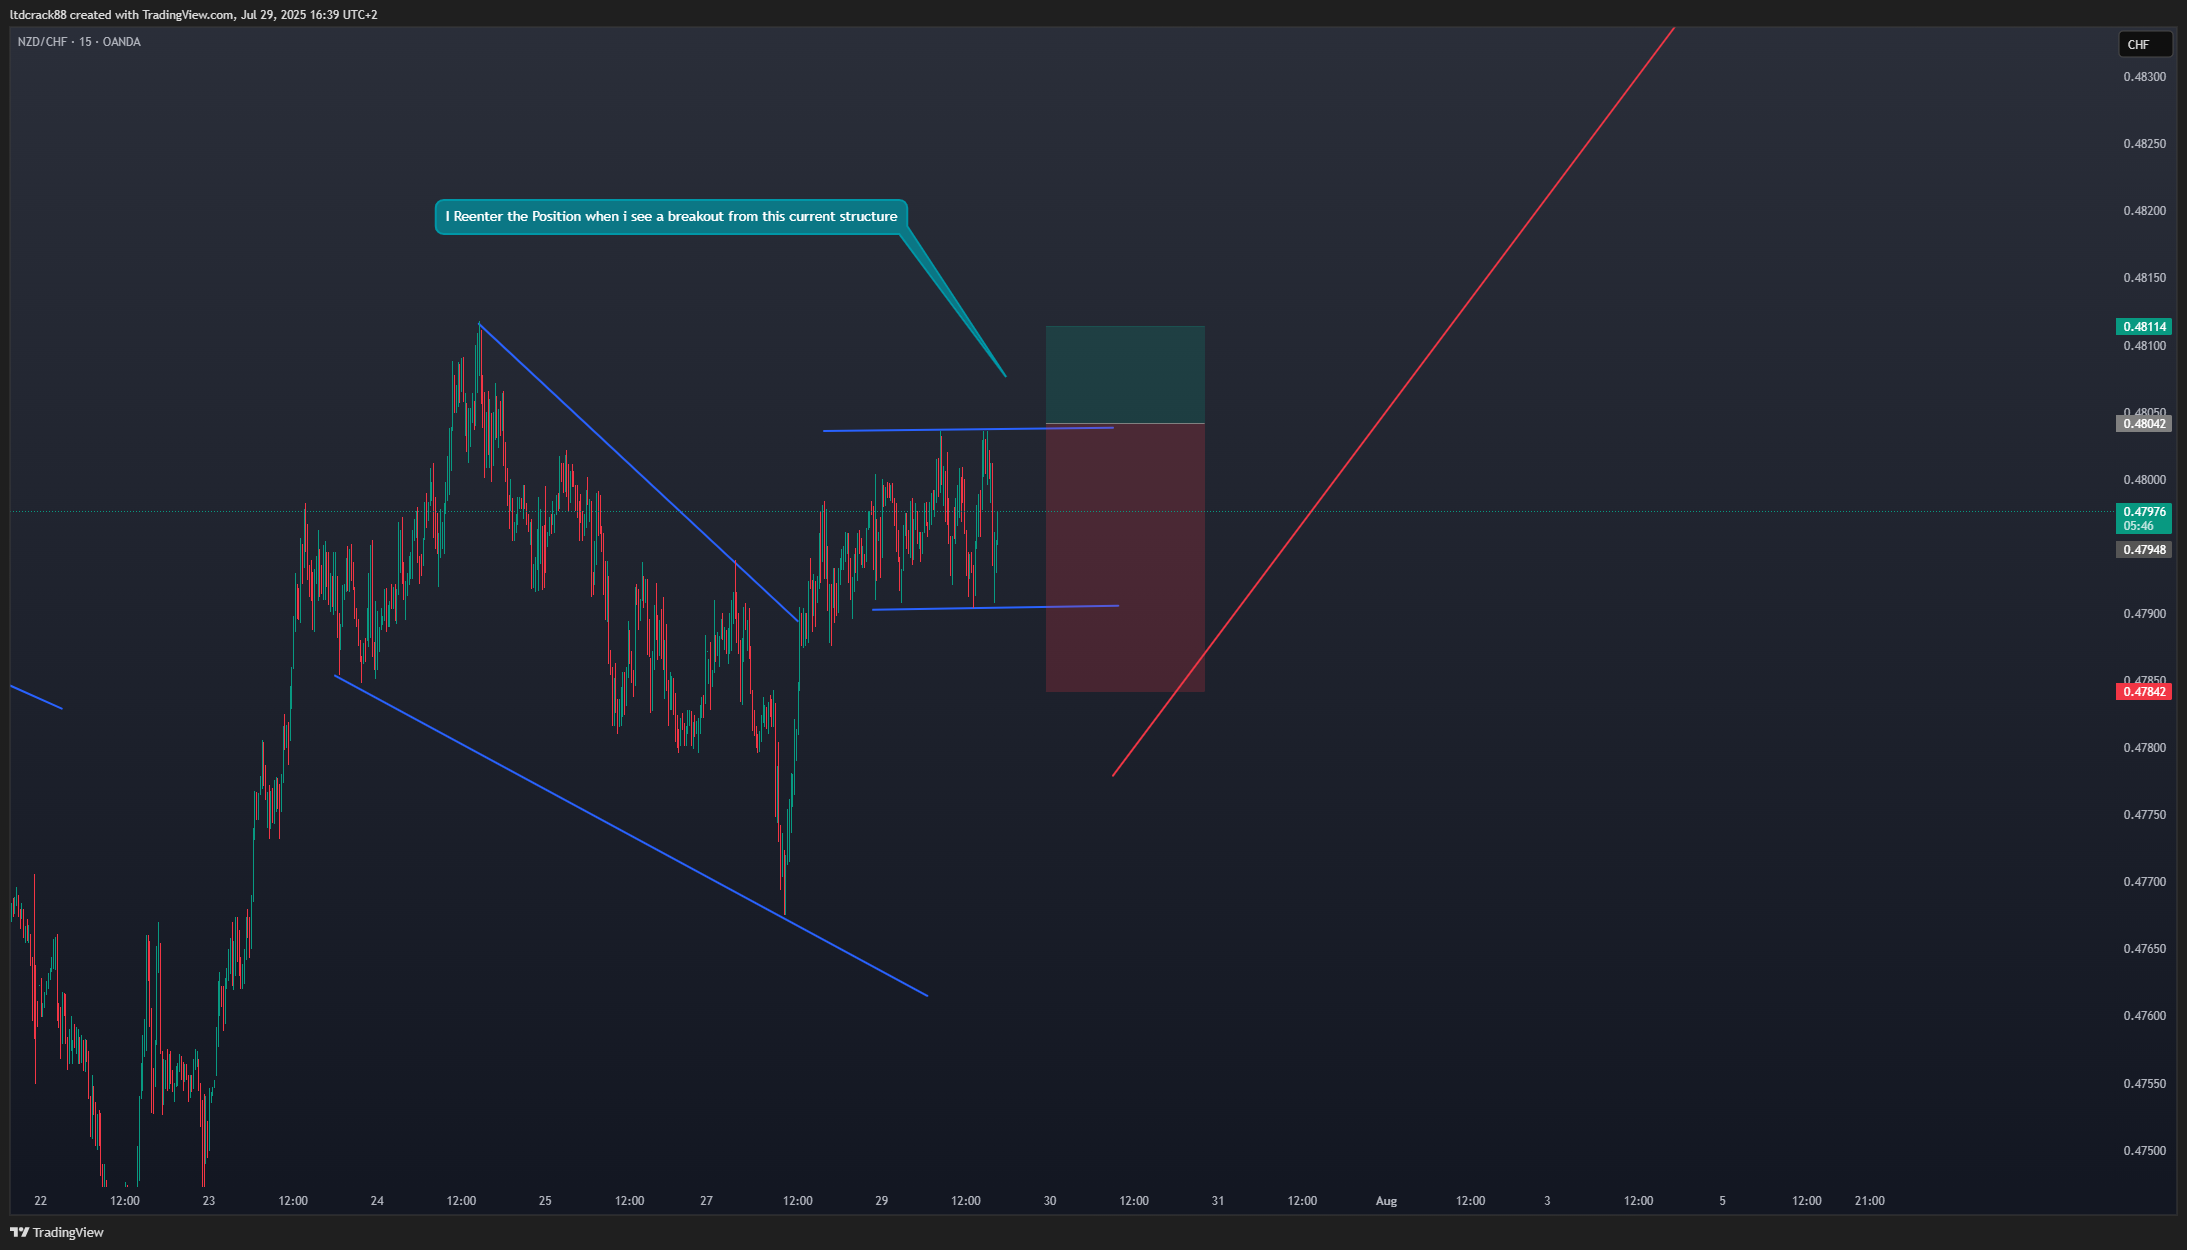
Task: Click the current price tag 0.47976
Action: pyautogui.click(x=2144, y=512)
